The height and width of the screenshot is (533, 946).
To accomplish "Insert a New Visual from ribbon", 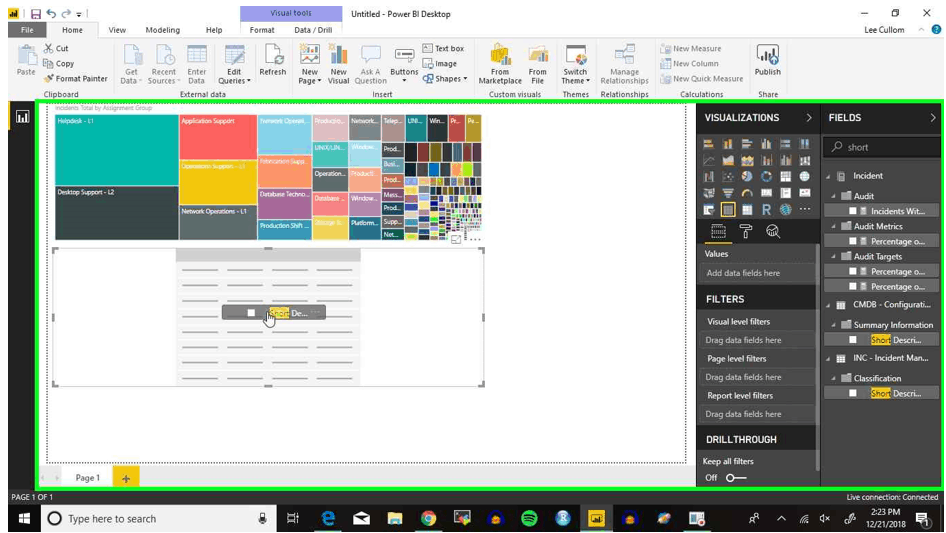I will 338,64.
